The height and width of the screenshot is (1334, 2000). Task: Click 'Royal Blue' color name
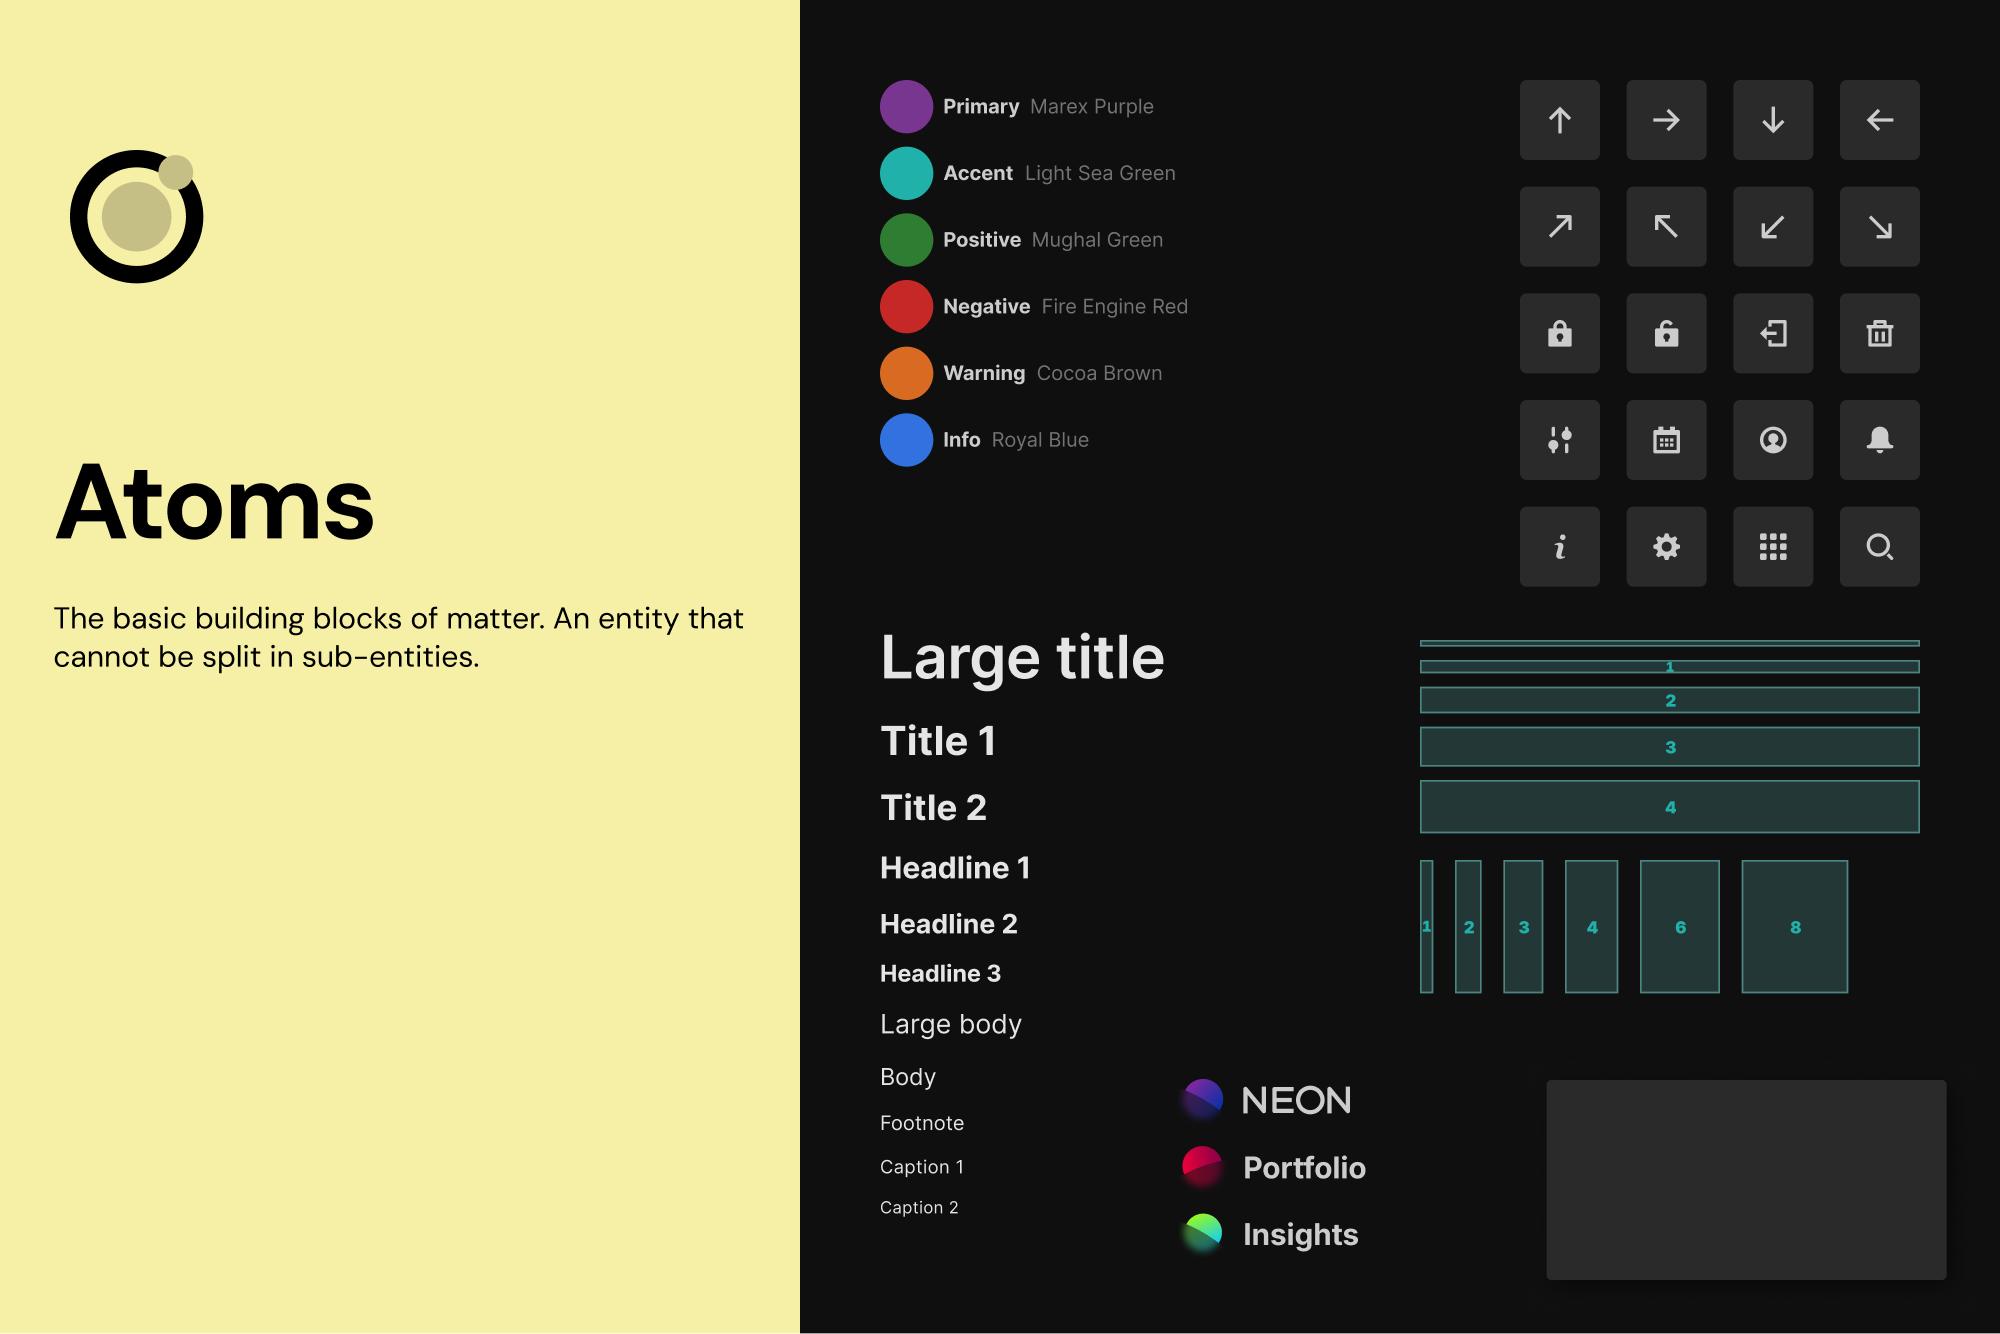pyautogui.click(x=1040, y=440)
